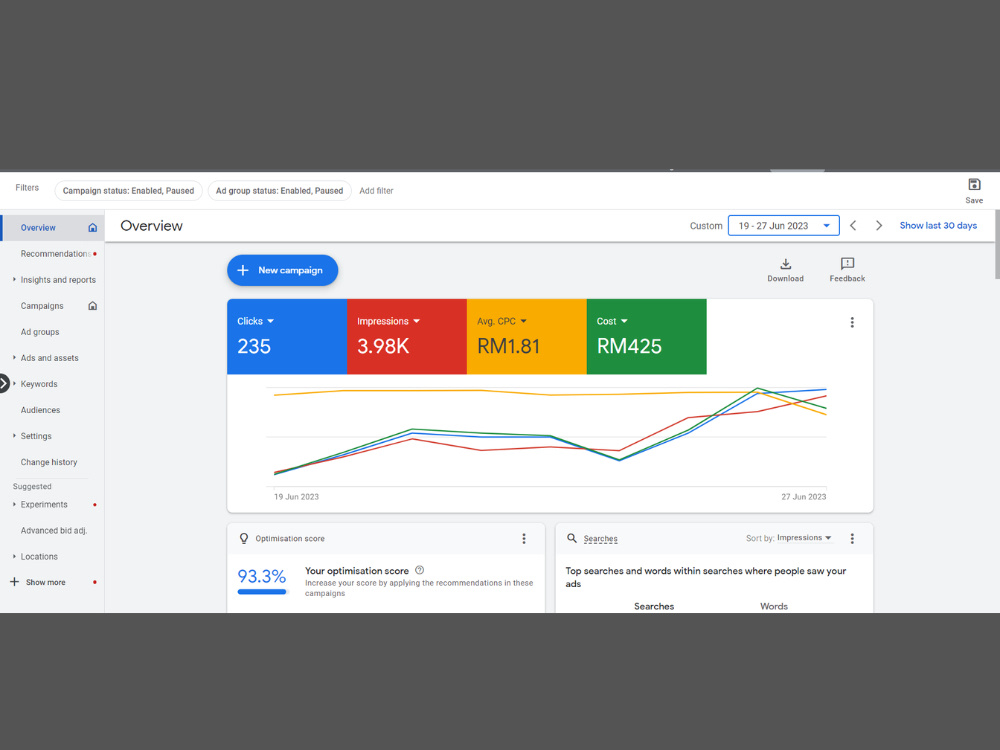Click the magnifier icon on Searches card
The width and height of the screenshot is (1000, 750).
point(571,538)
